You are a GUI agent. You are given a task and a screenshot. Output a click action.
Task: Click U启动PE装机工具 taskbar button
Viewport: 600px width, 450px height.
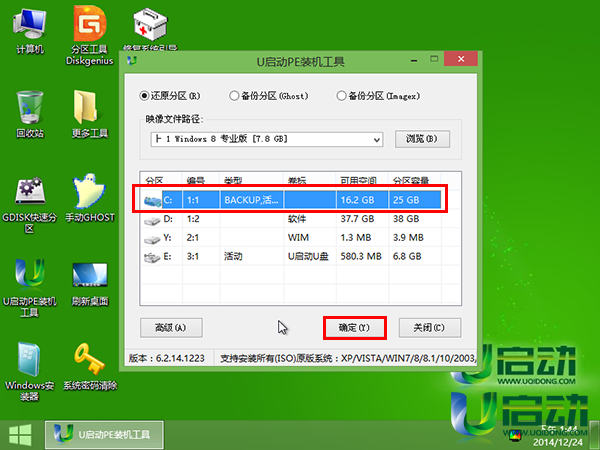pyautogui.click(x=104, y=435)
